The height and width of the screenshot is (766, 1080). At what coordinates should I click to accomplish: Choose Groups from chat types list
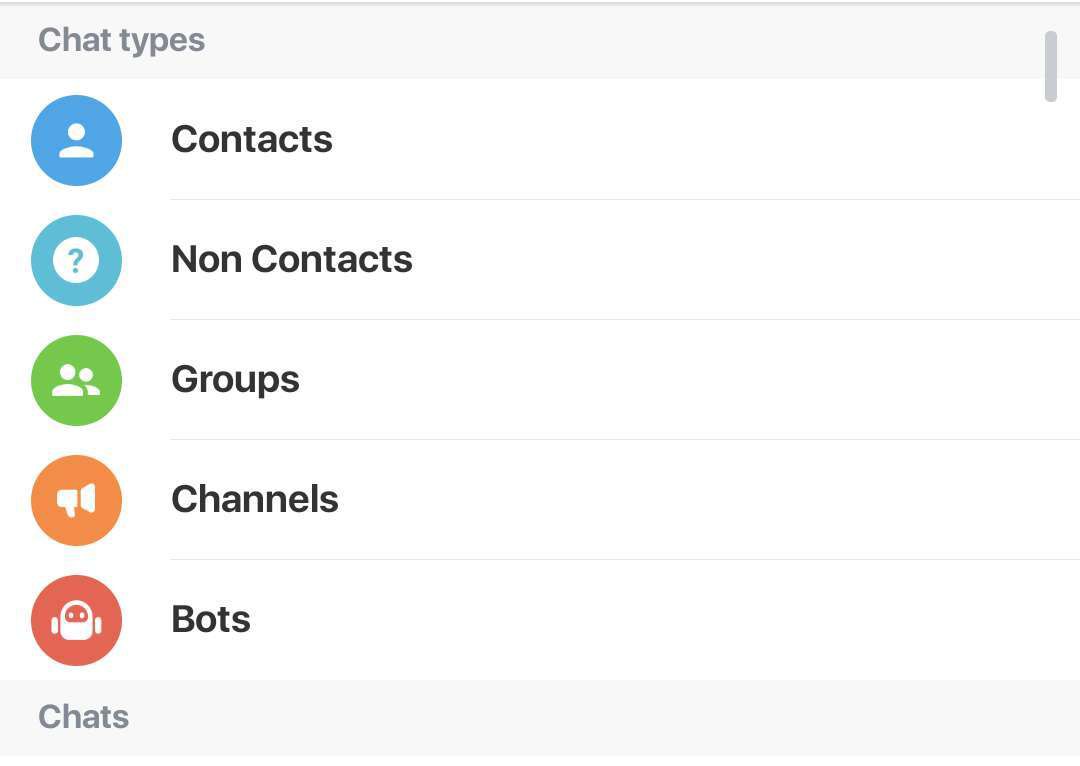(236, 381)
